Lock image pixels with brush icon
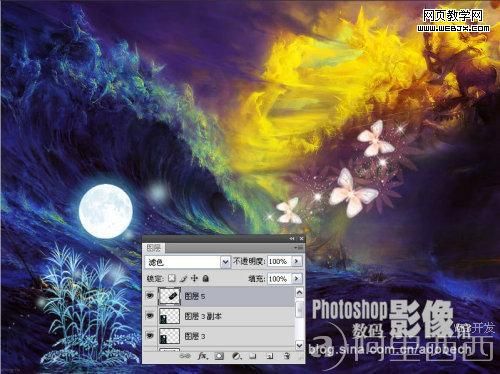Viewport: 500px width, 374px height. tap(183, 278)
